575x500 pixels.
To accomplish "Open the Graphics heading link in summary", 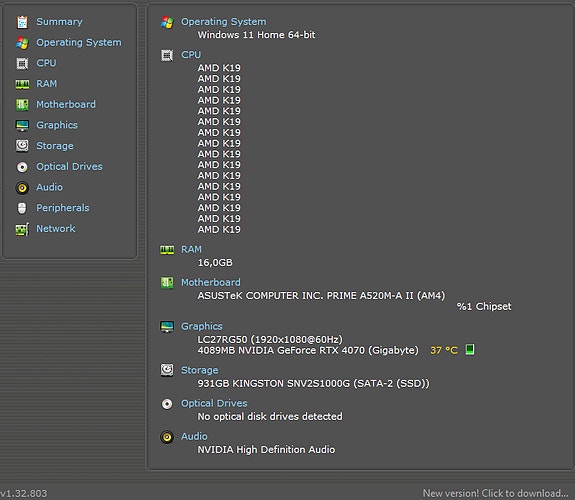I will tap(202, 326).
